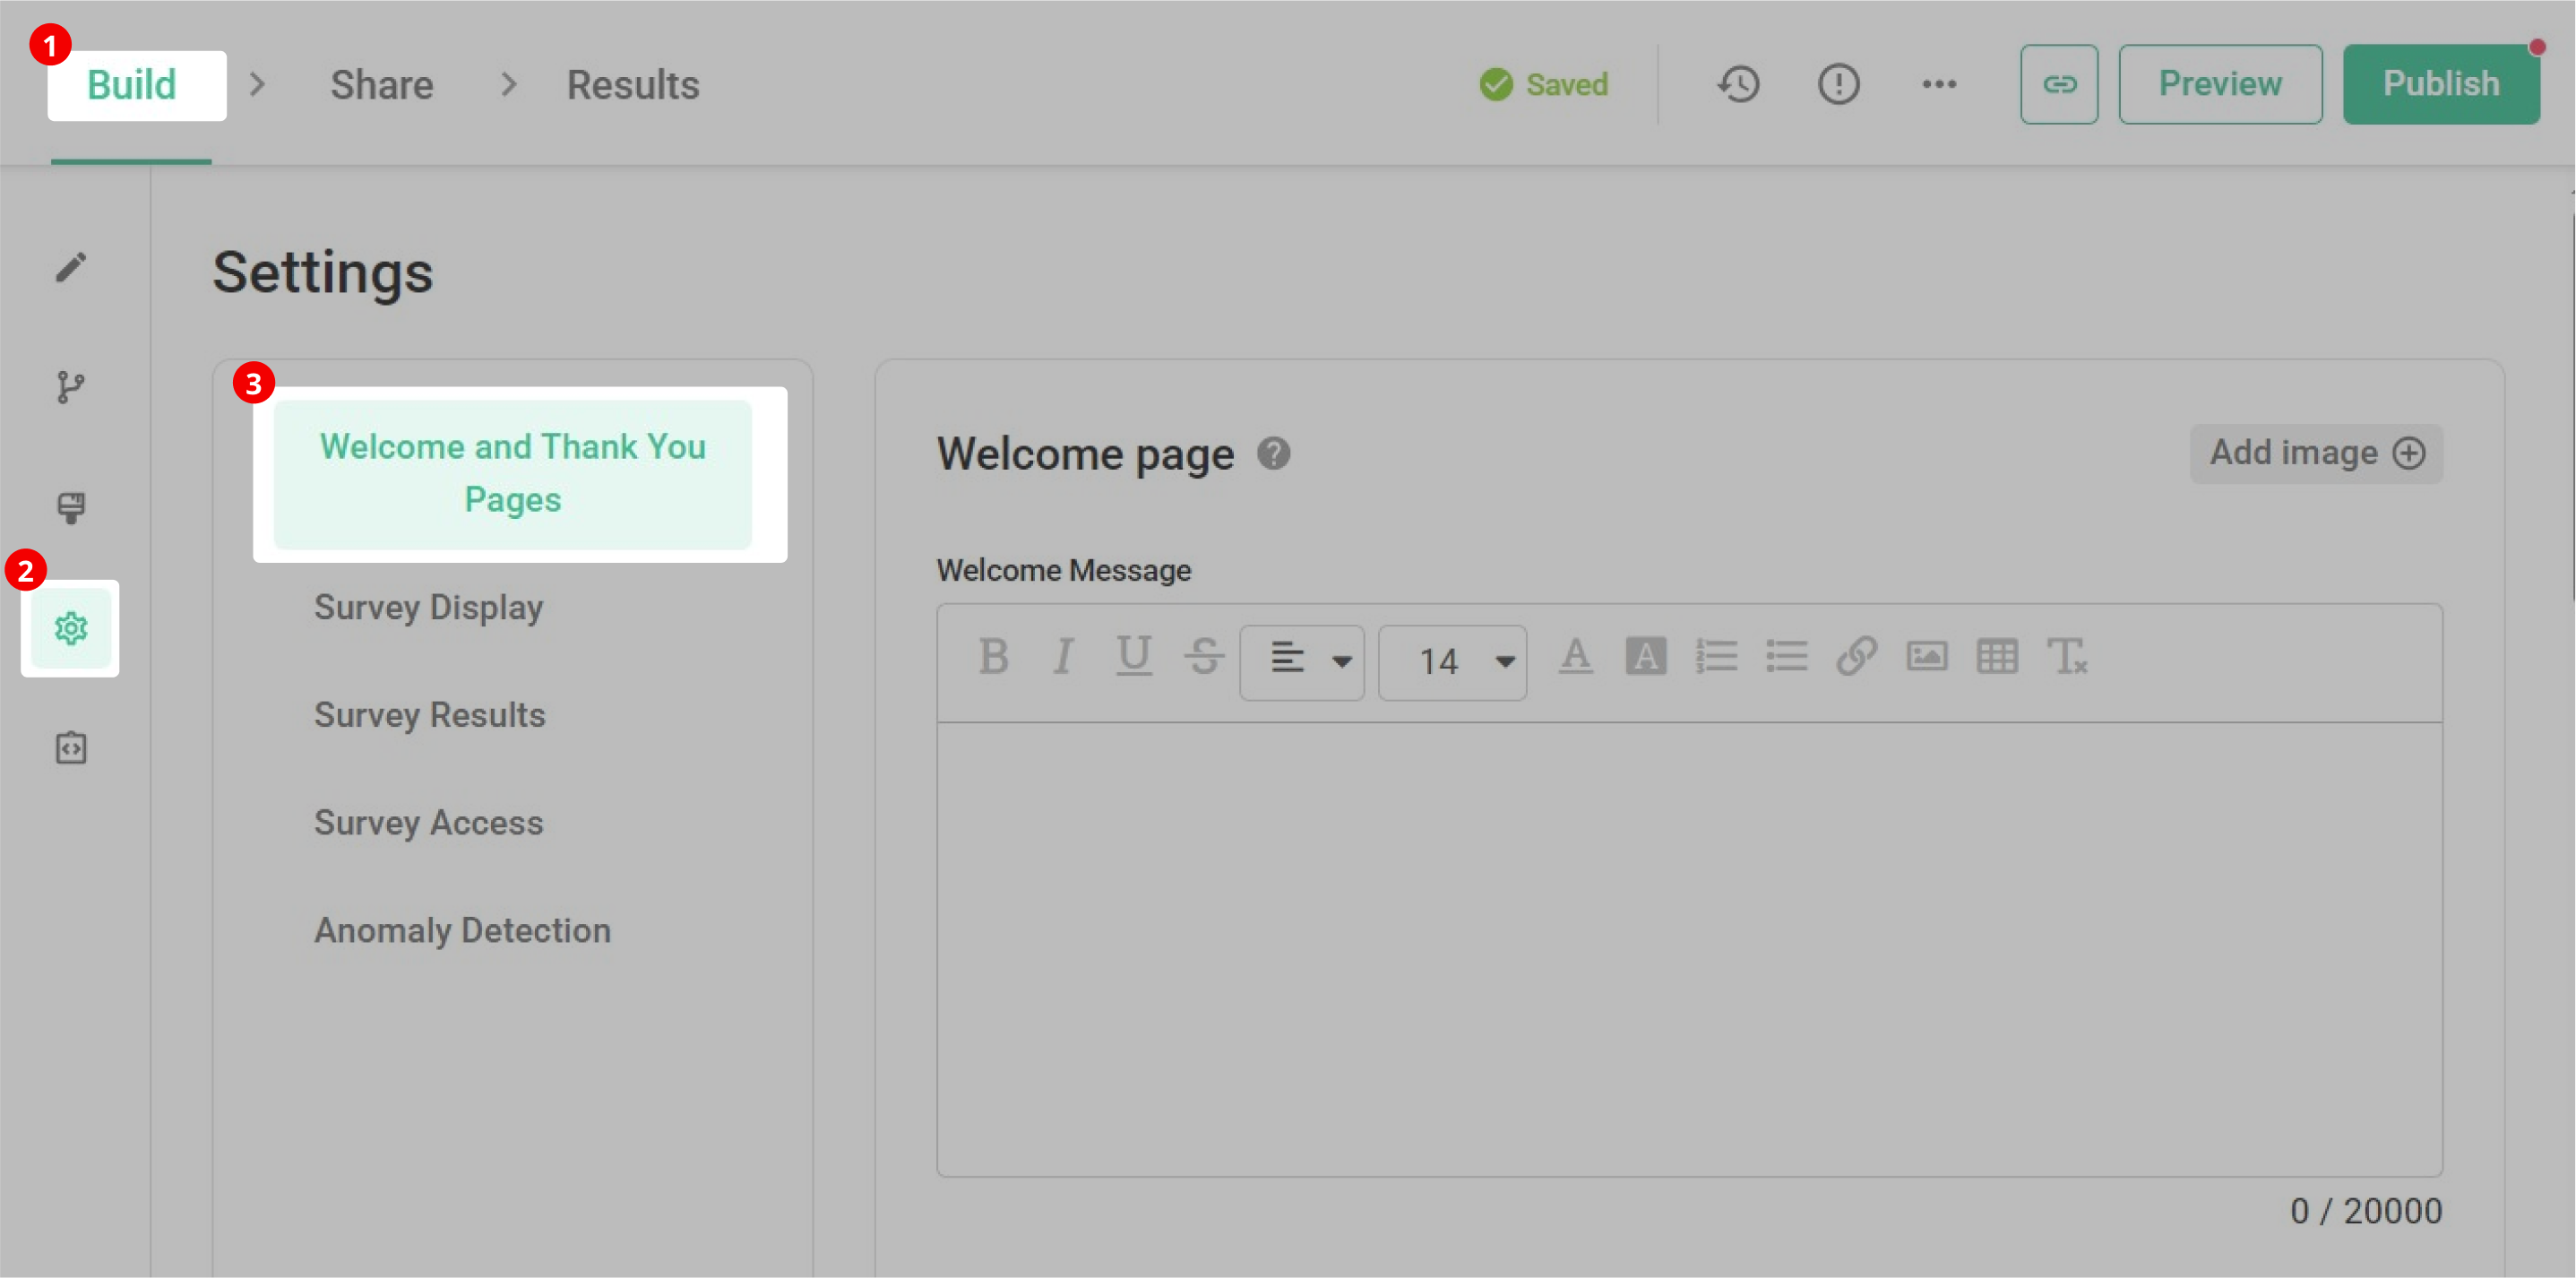This screenshot has height=1278, width=2576.
Task: Open the text alignment dropdown
Action: 1301,661
